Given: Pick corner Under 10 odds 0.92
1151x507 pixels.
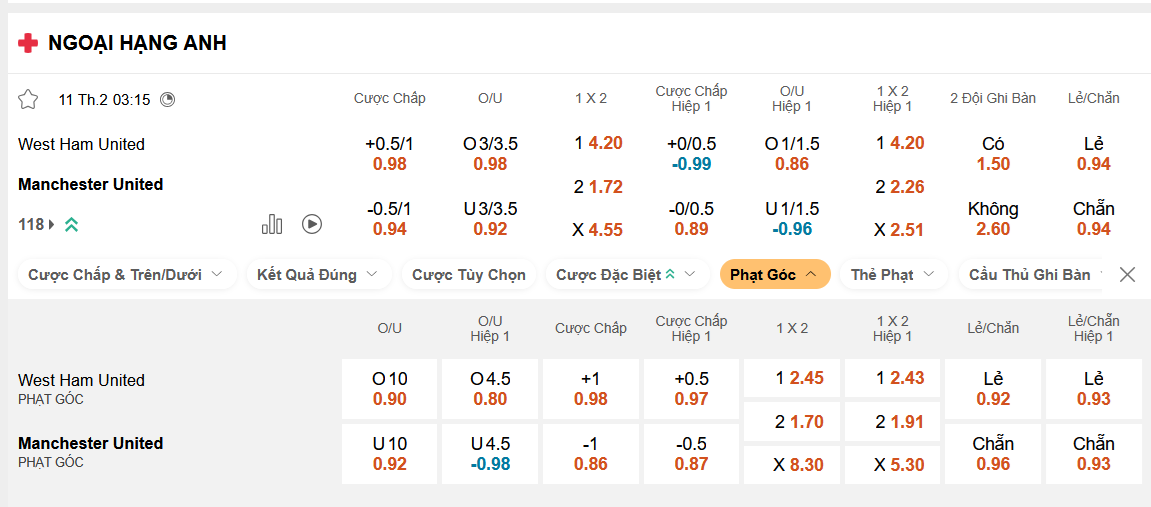Looking at the screenshot, I should [x=390, y=453].
